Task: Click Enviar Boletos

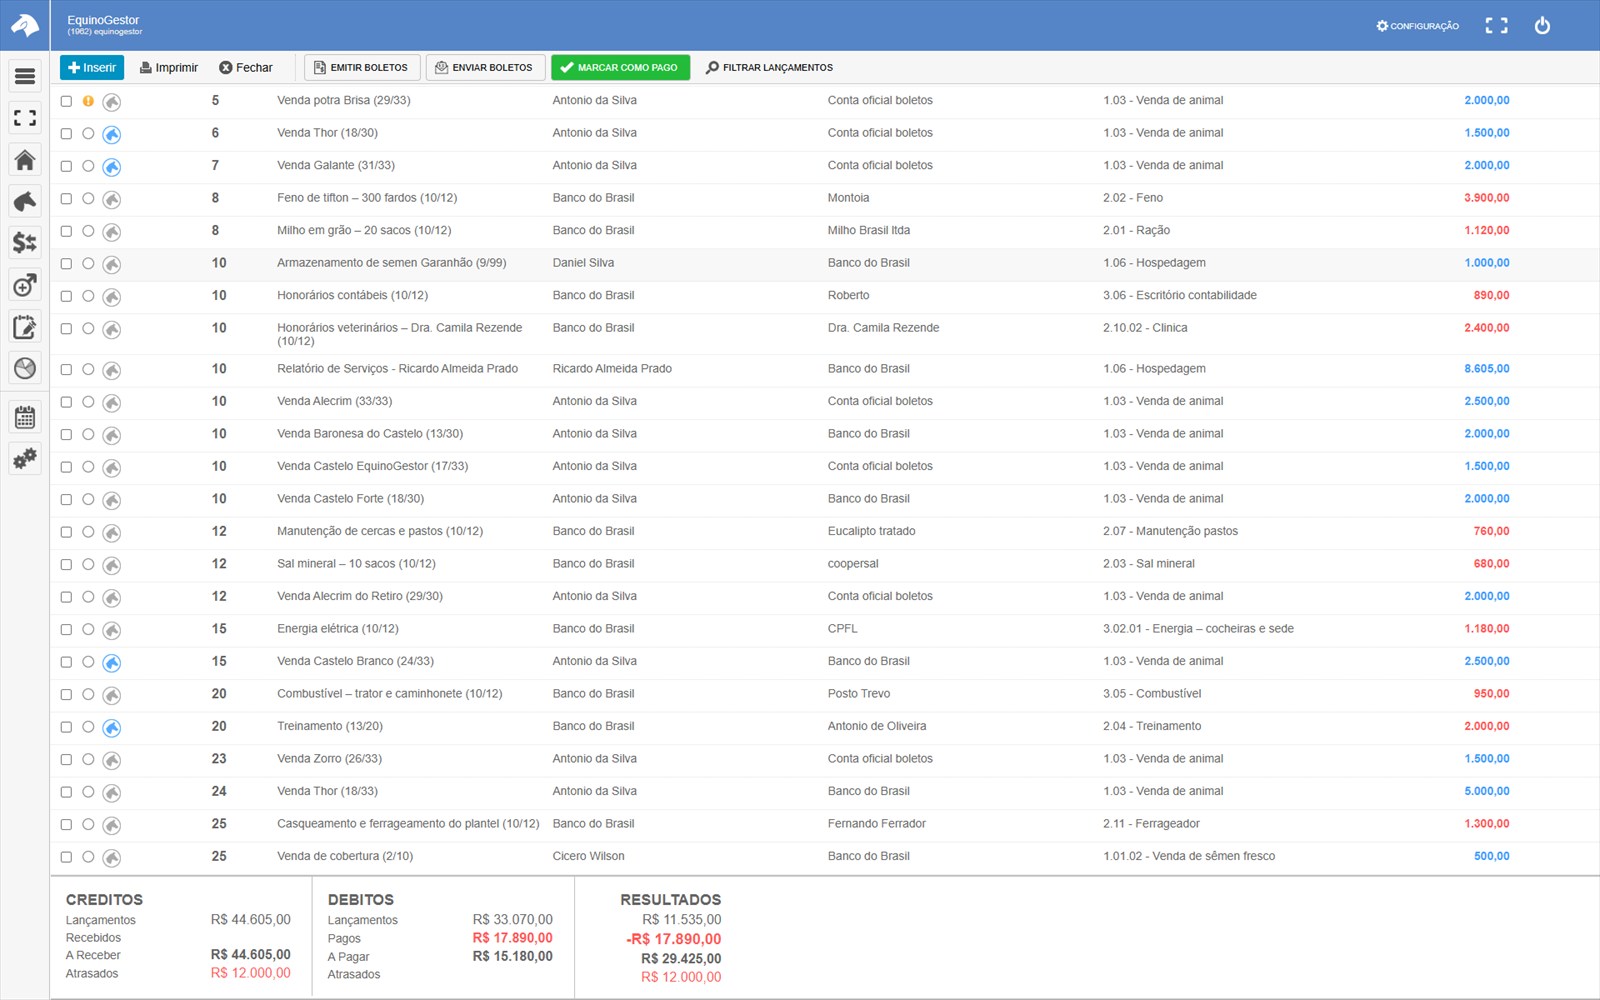Action: (x=485, y=67)
